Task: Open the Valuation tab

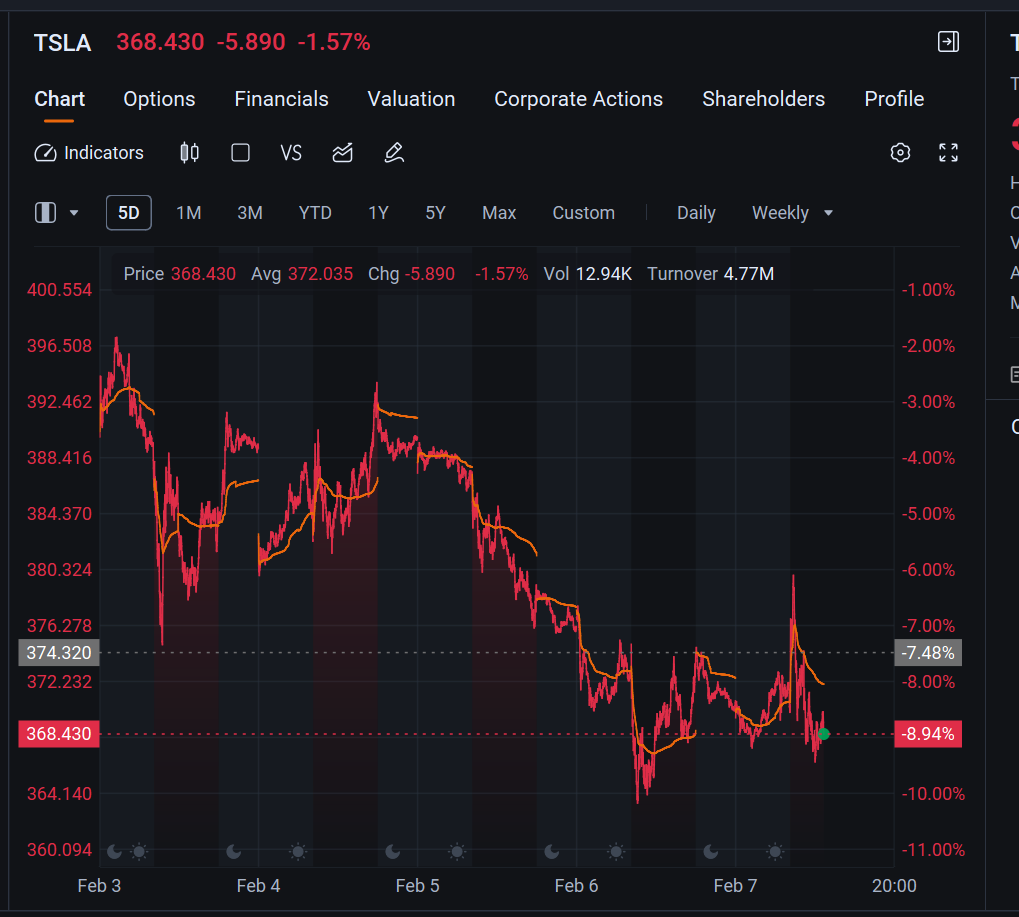Action: point(411,99)
